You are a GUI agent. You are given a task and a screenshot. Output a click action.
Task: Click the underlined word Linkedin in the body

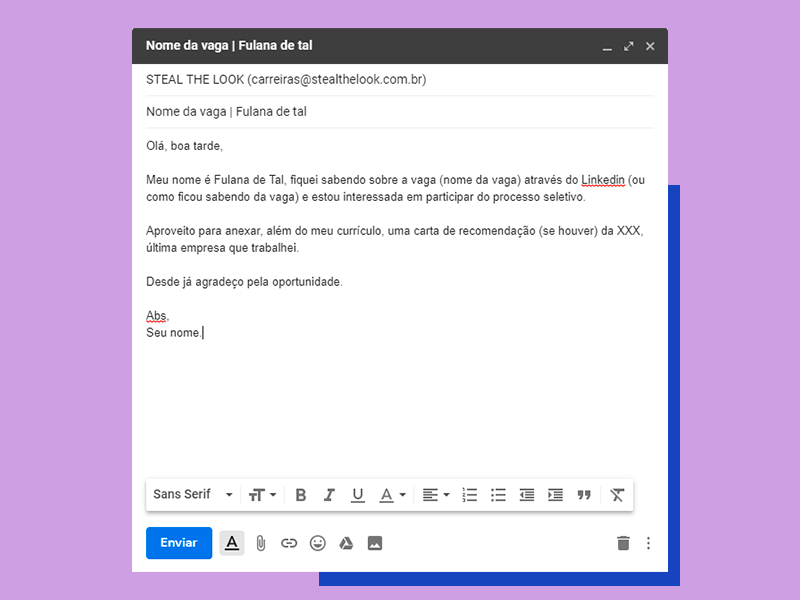tap(603, 180)
